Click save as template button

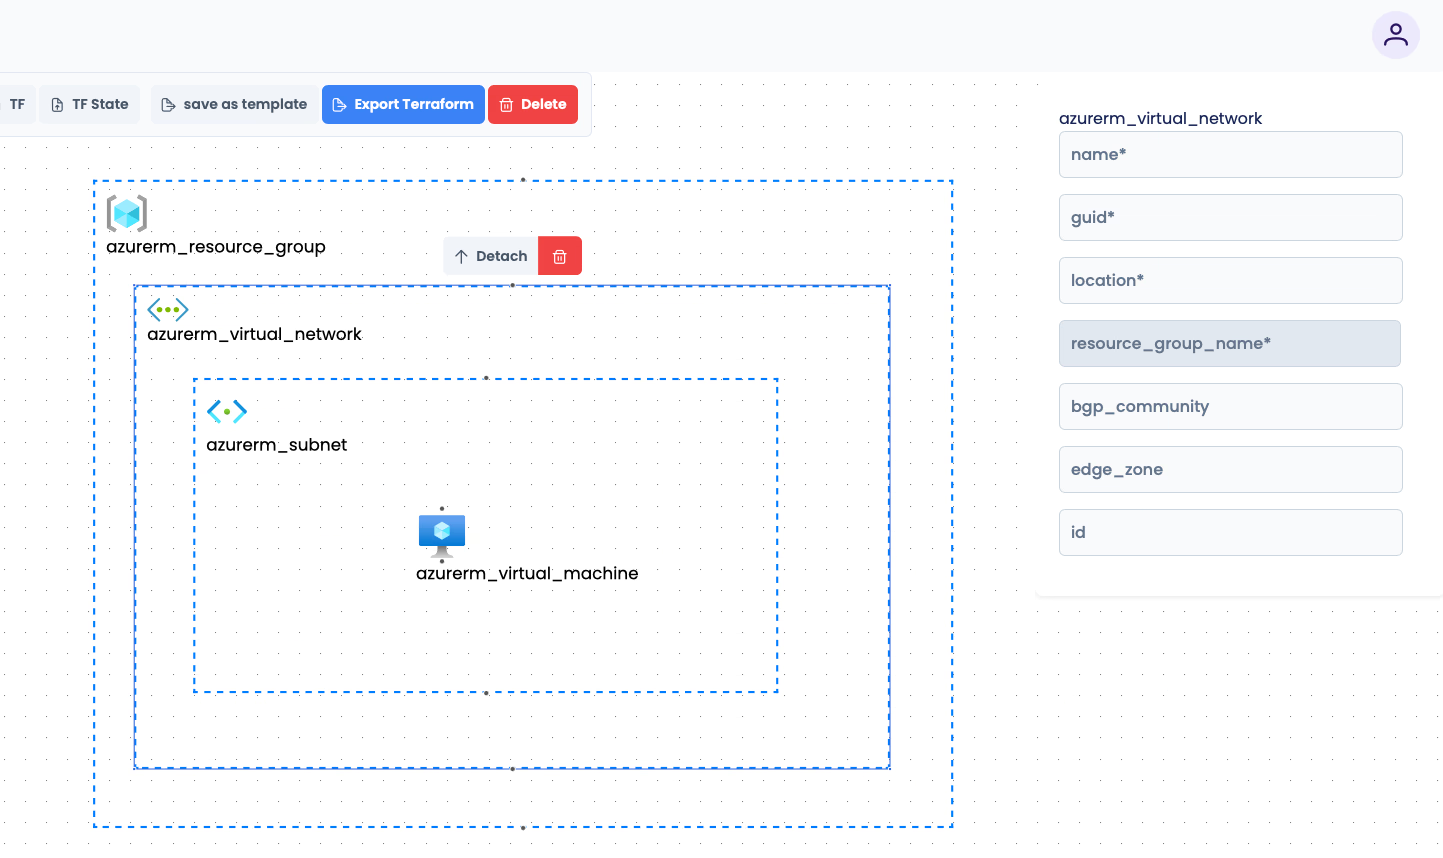(x=234, y=104)
